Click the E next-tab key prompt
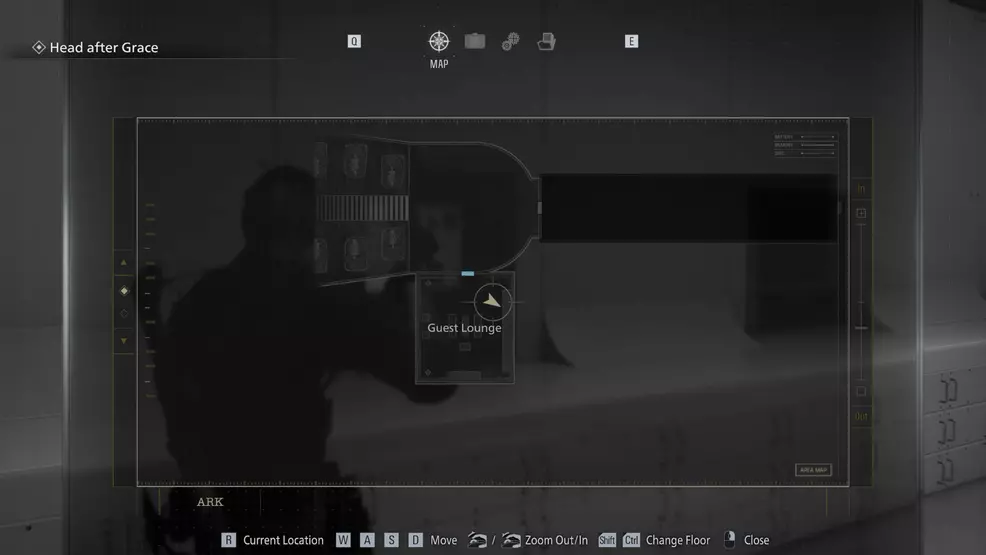The image size is (986, 555). (631, 41)
